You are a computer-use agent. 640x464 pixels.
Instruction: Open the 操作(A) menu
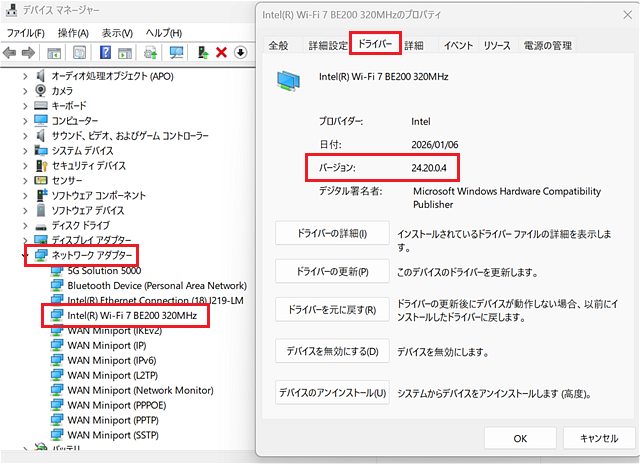point(73,33)
